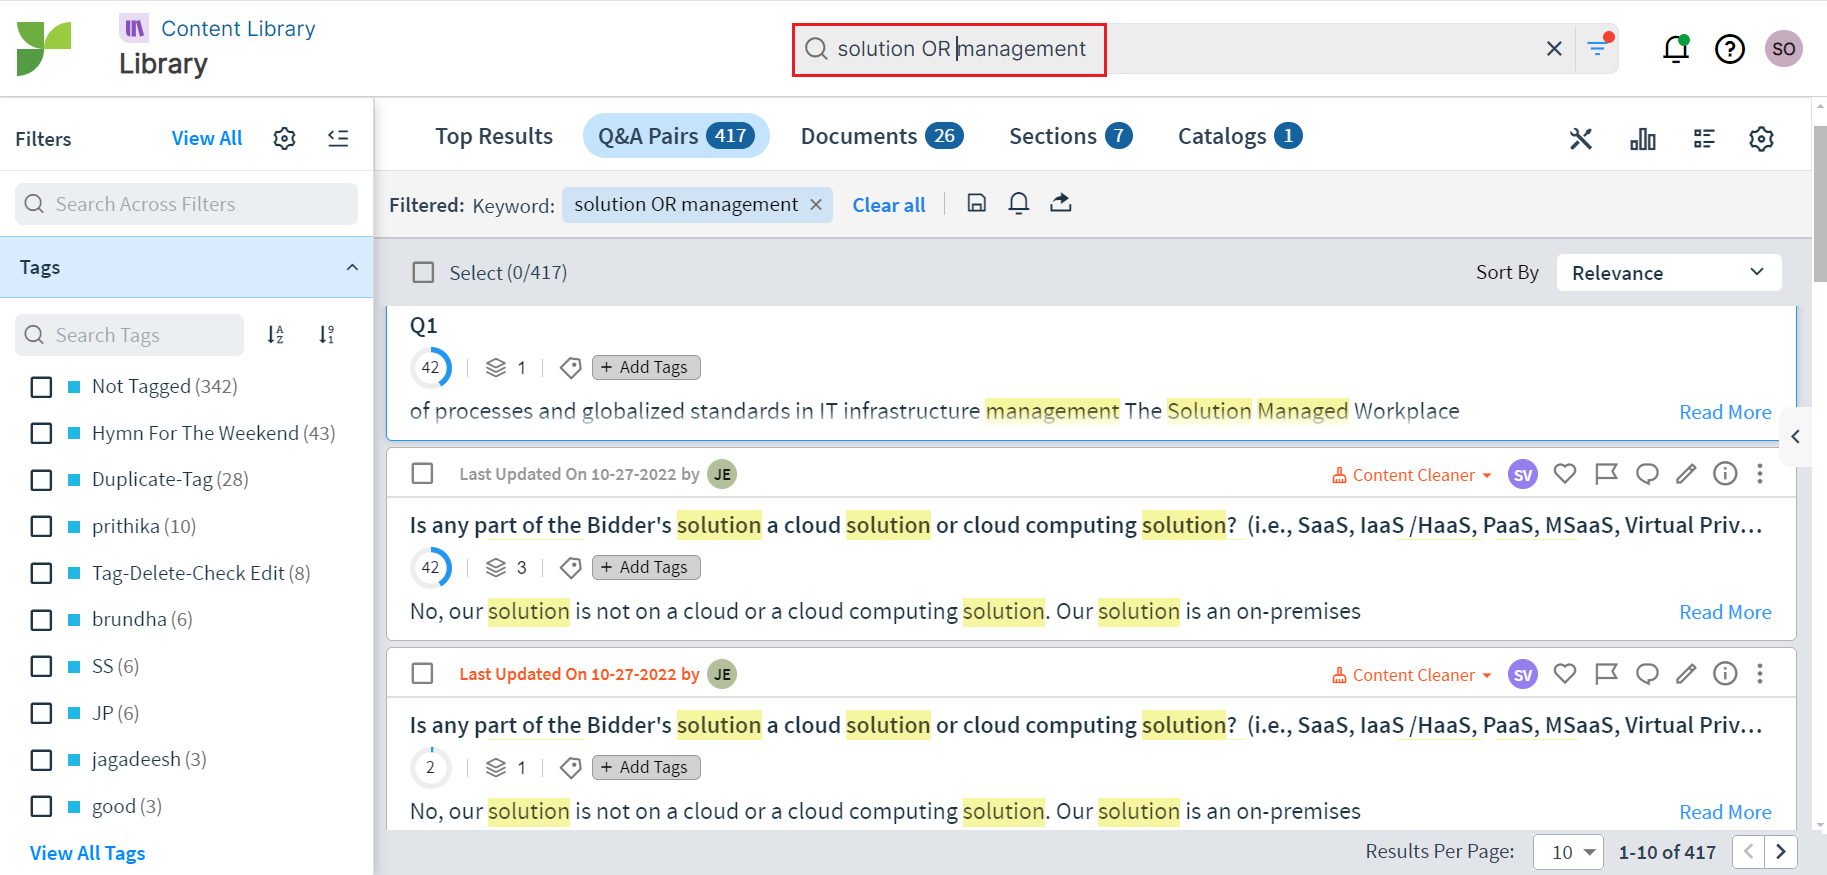Open the filter settings gear icon
Viewport: 1827px width, 875px height.
[x=284, y=139]
